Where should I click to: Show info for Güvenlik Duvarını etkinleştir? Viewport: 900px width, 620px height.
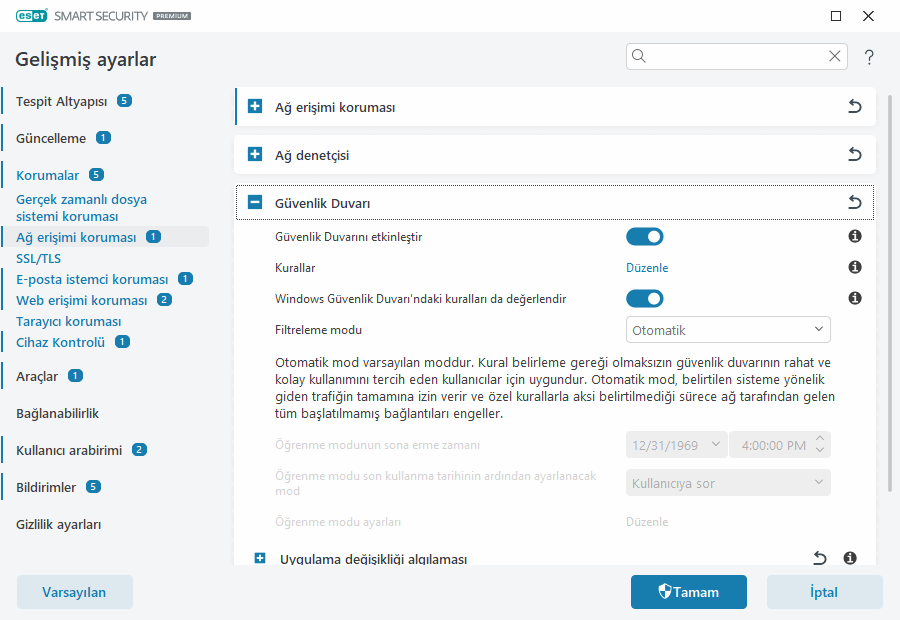854,237
